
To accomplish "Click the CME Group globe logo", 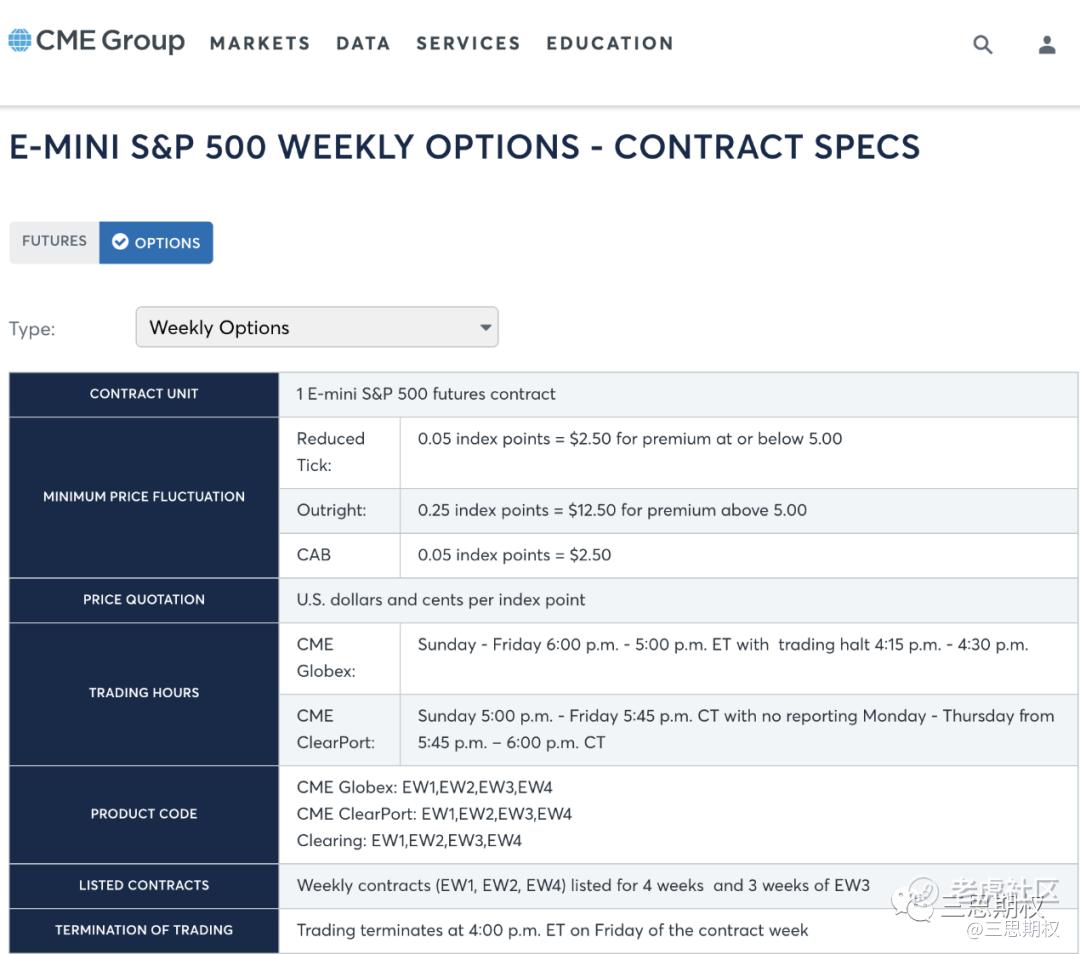I will (20, 41).
